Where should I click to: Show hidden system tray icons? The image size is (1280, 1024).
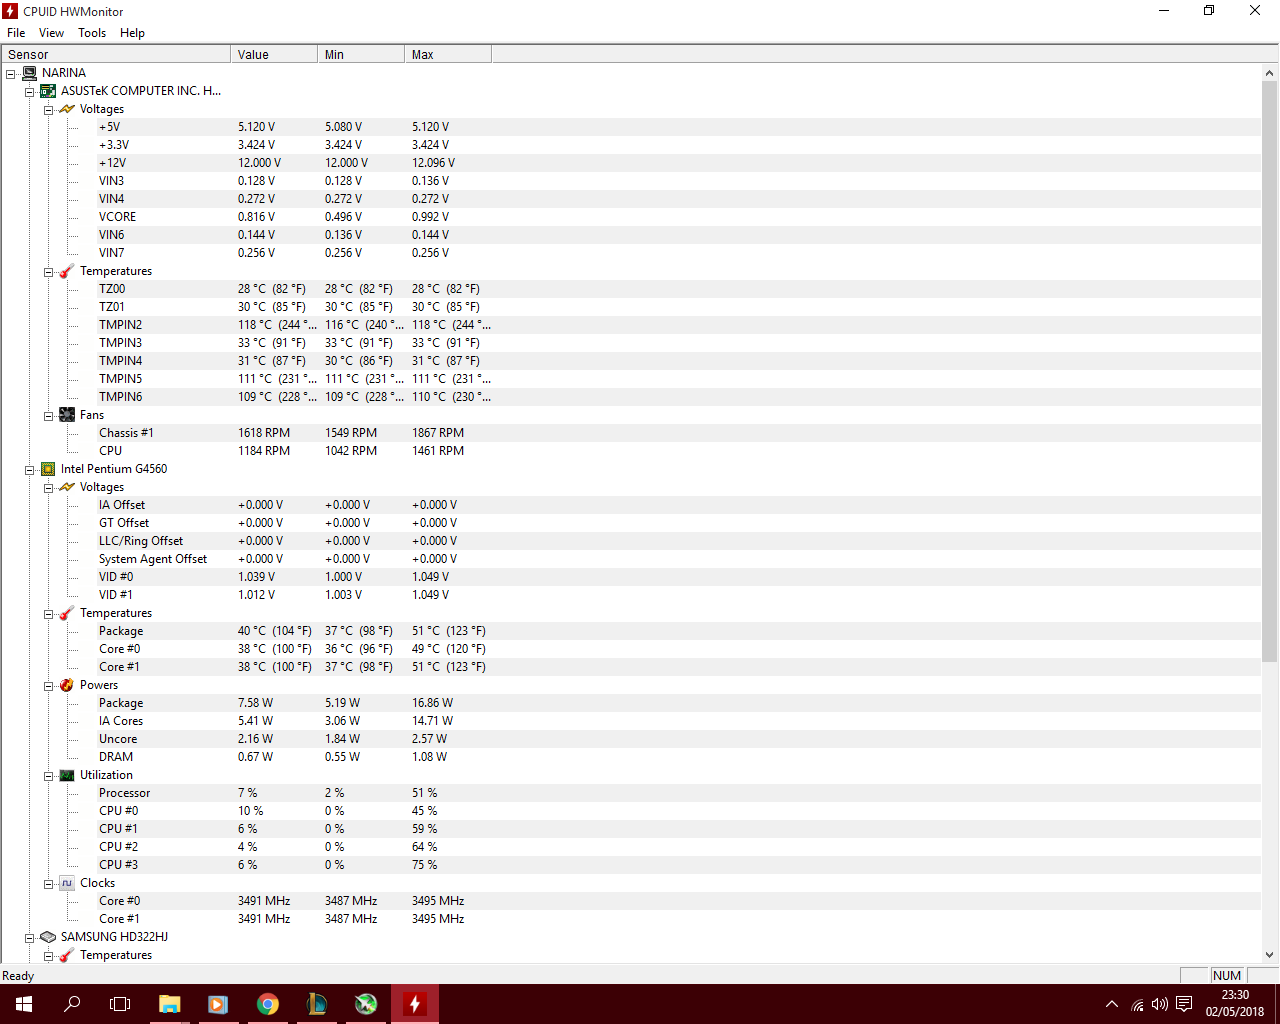[1112, 1004]
